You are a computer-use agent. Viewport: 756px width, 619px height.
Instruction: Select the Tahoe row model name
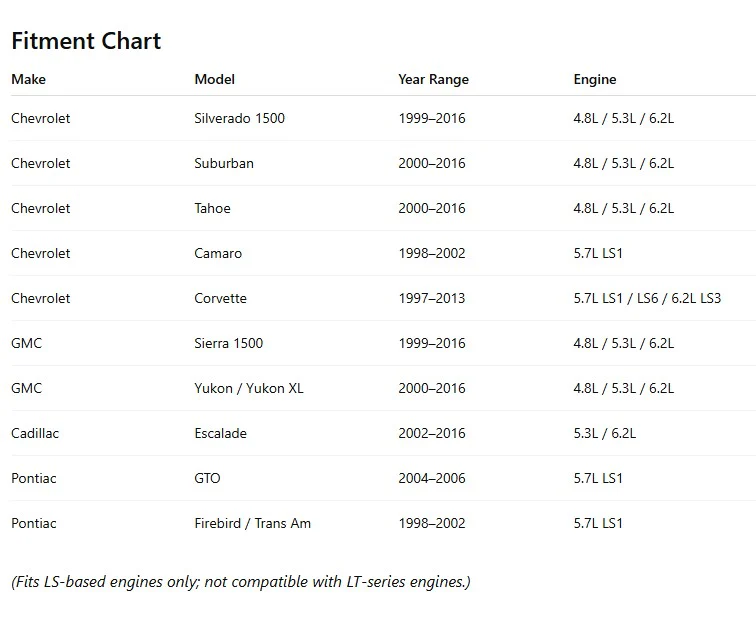coord(213,208)
